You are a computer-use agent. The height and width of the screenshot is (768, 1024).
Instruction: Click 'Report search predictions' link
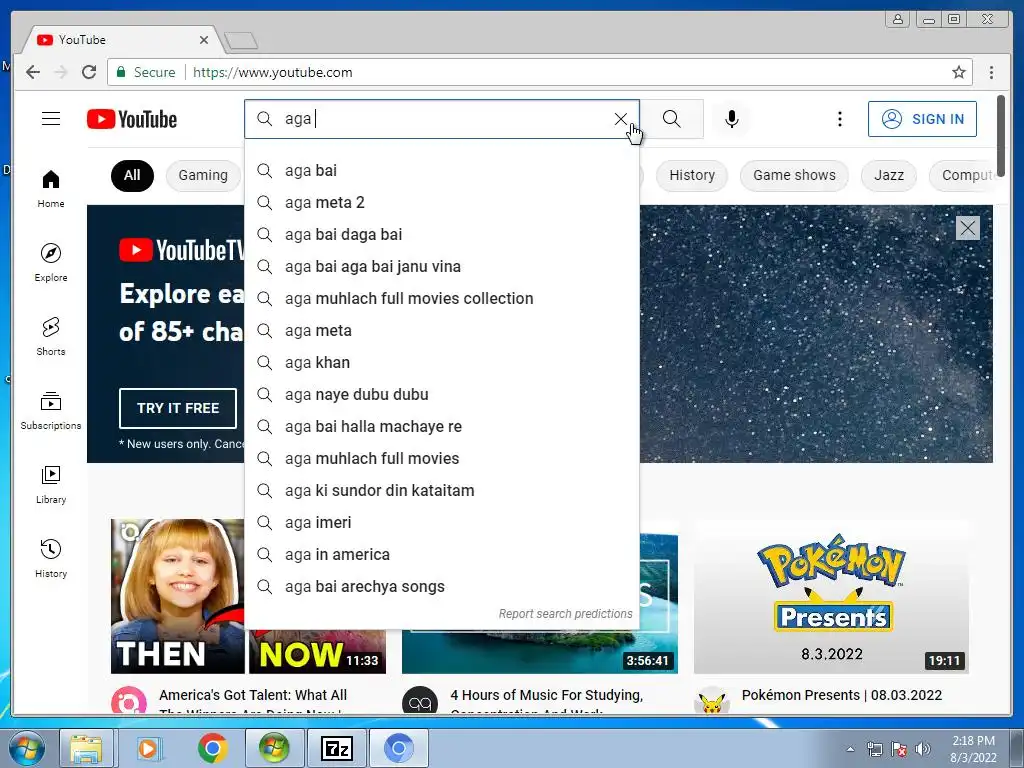pos(566,614)
